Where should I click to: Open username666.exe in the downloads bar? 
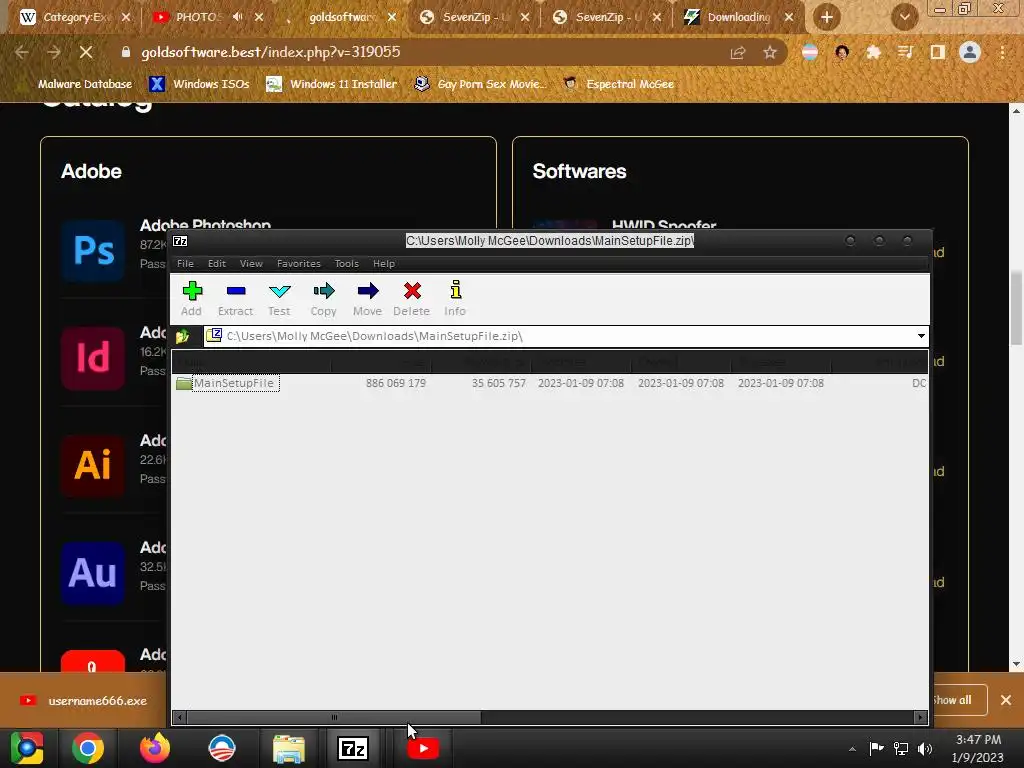[x=84, y=701]
